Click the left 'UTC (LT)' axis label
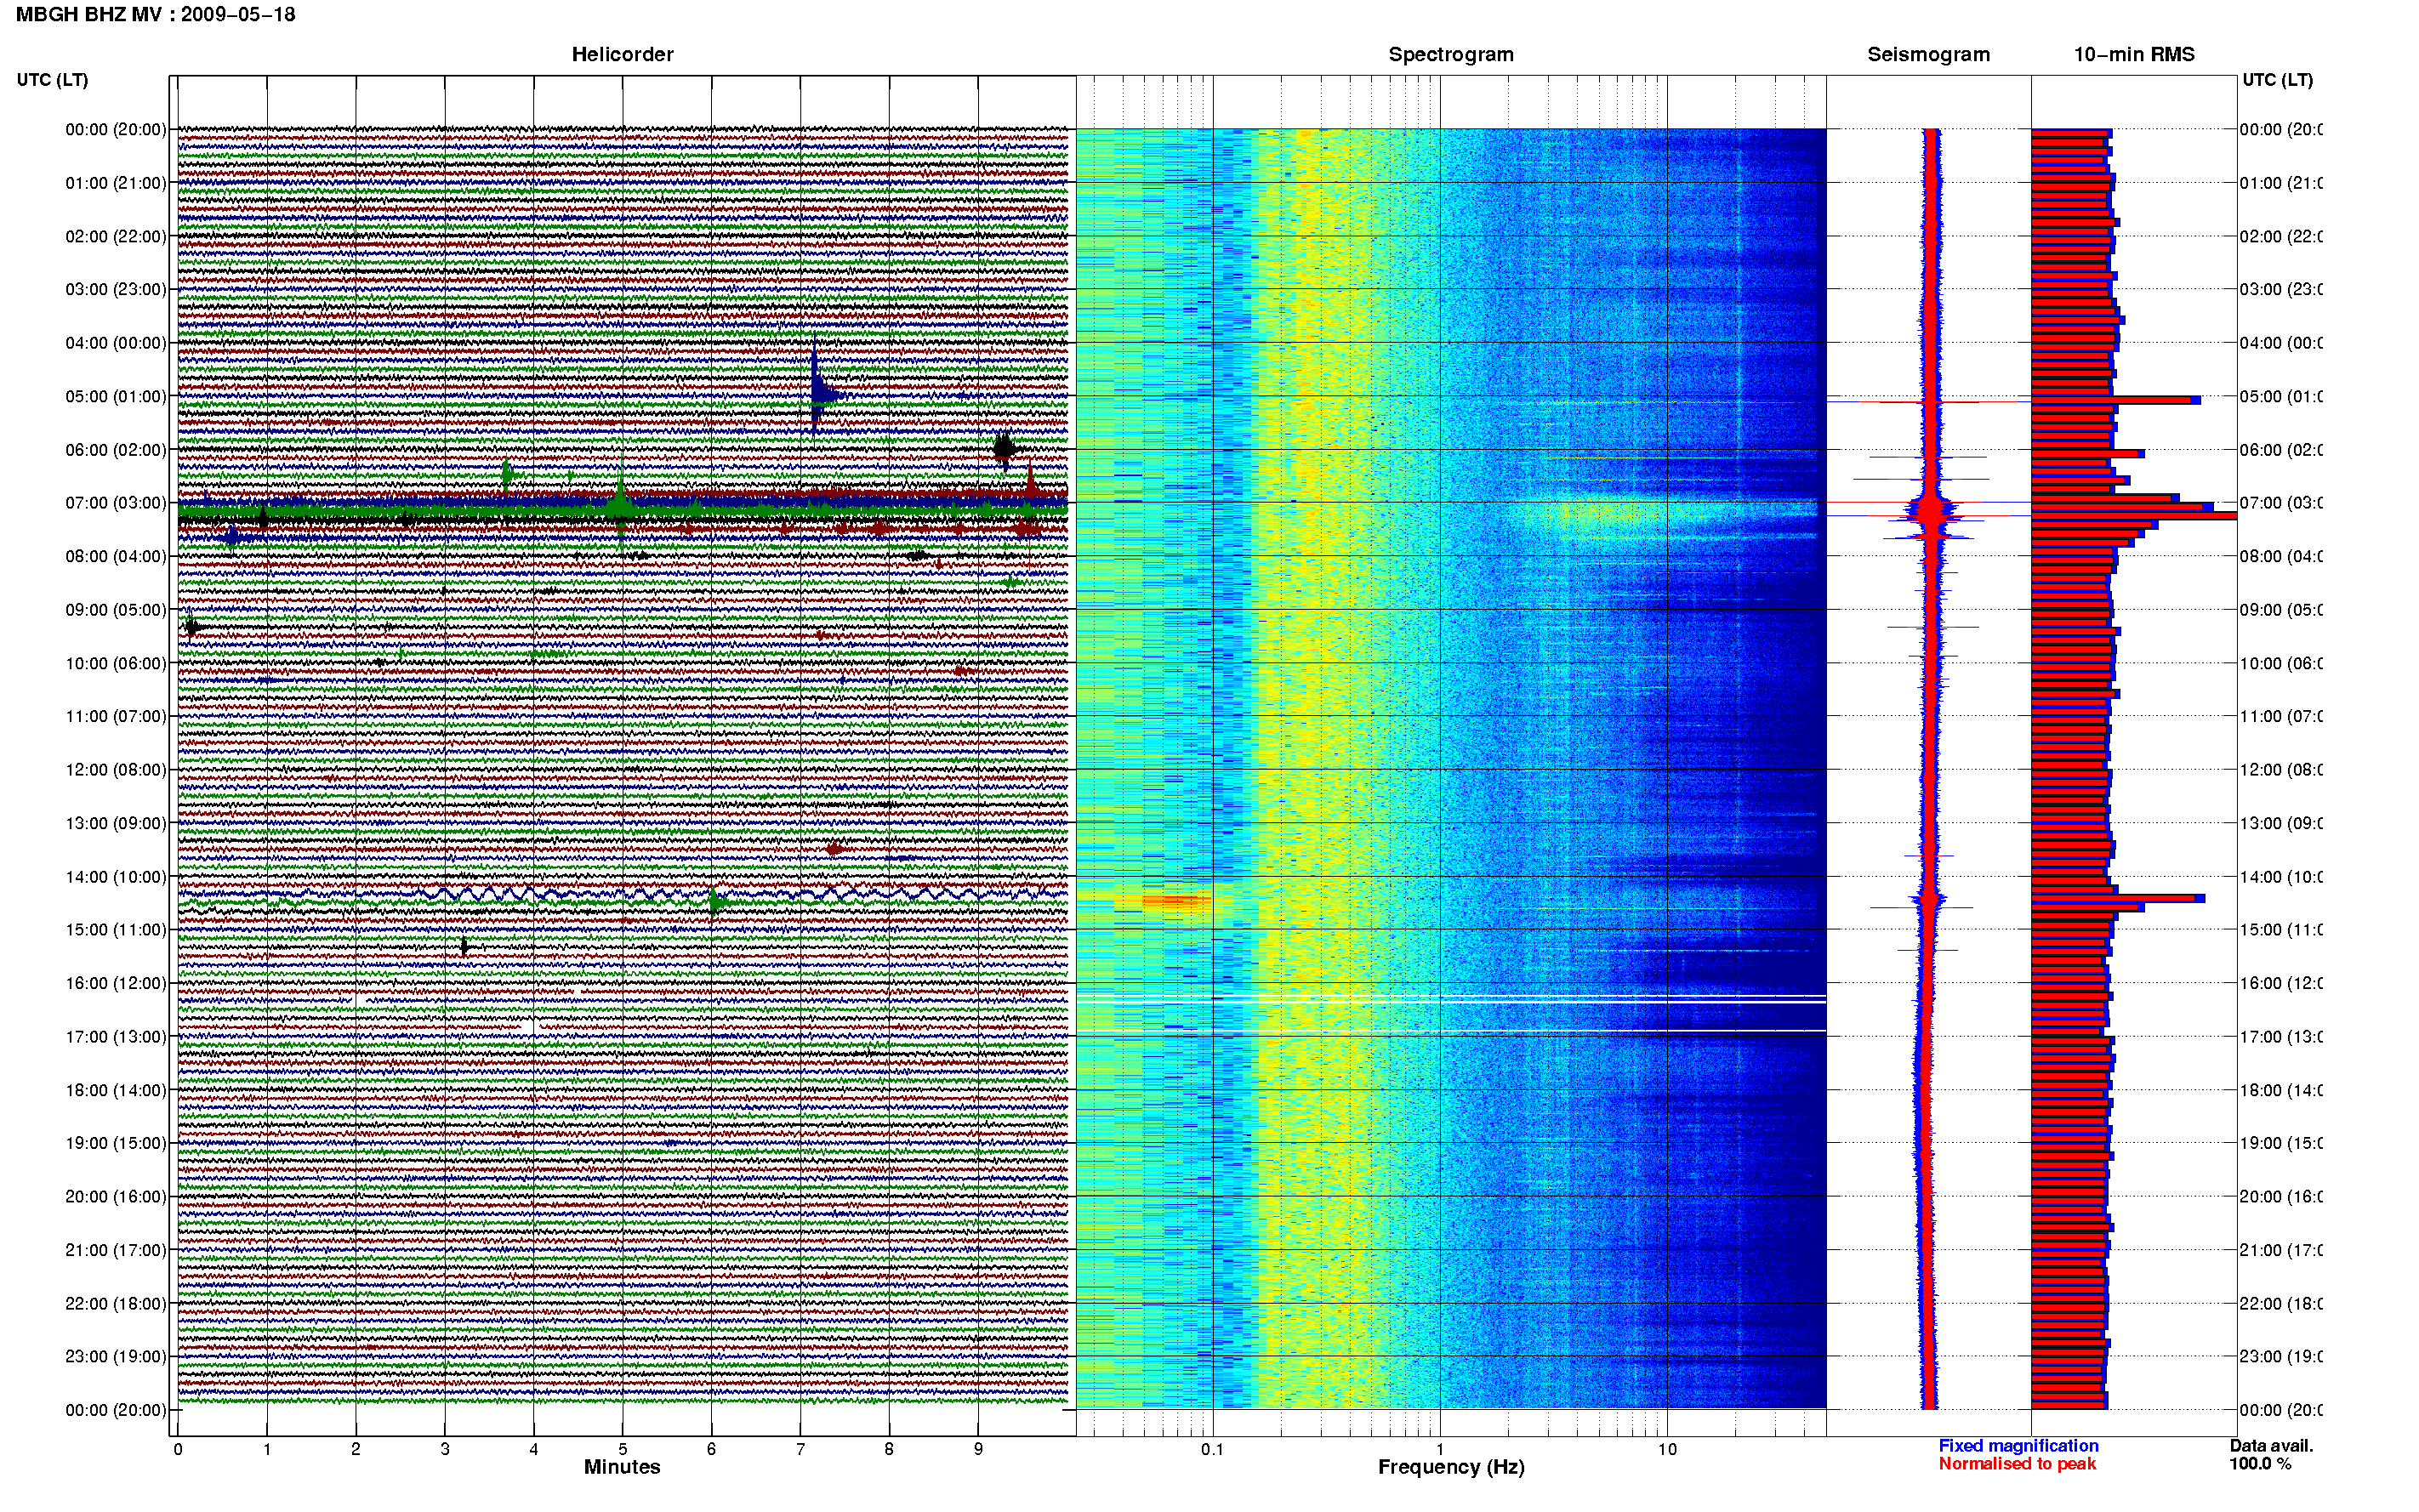Screen dimensions: 2419x1512 pyautogui.click(x=52, y=80)
